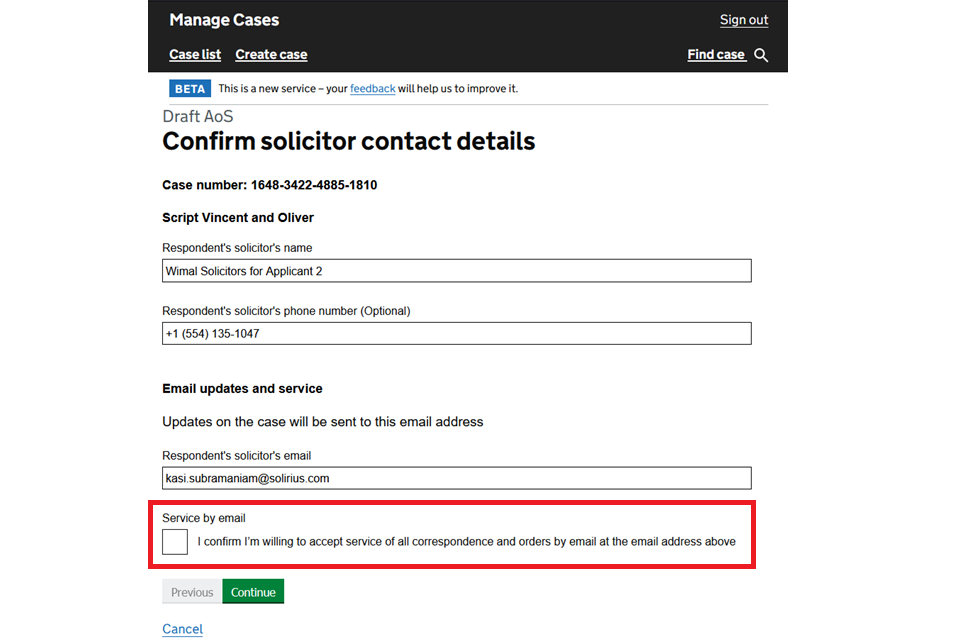Click into the solicitor's phone number field
960x640 pixels.
pos(456,334)
